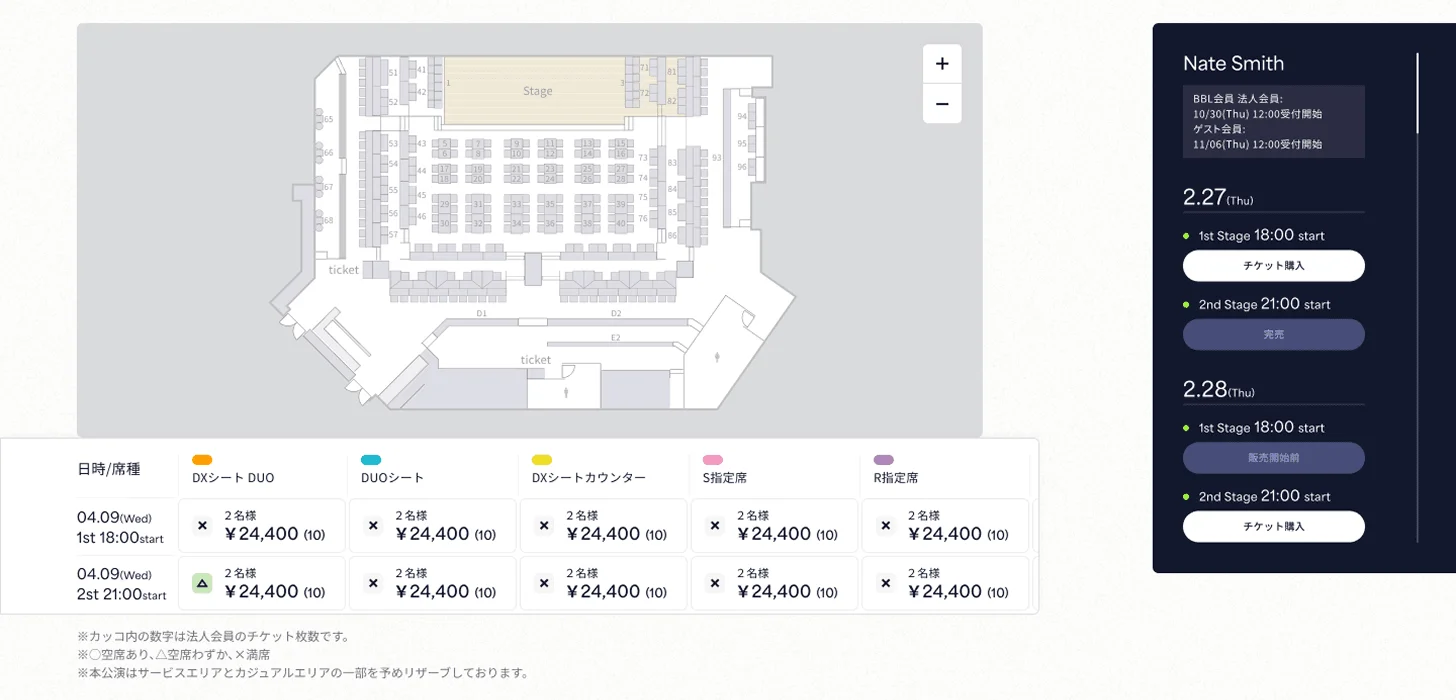Click the 完売 button for 2.27 2nd Stage

1273,335
